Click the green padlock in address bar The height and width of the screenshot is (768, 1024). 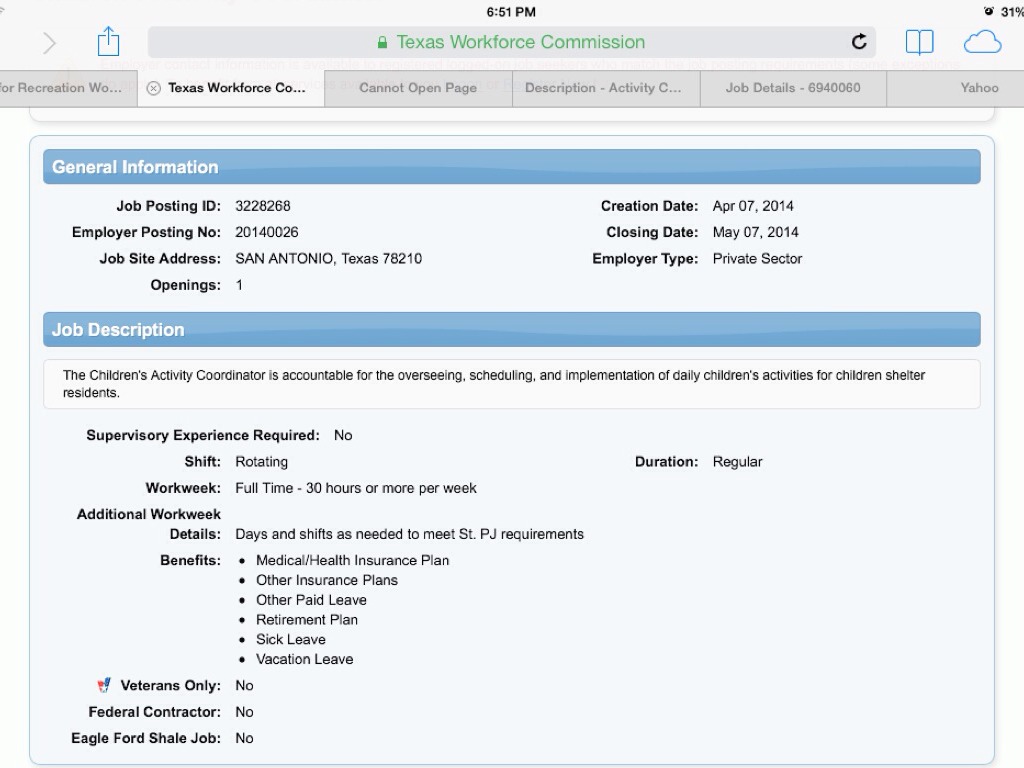[382, 43]
